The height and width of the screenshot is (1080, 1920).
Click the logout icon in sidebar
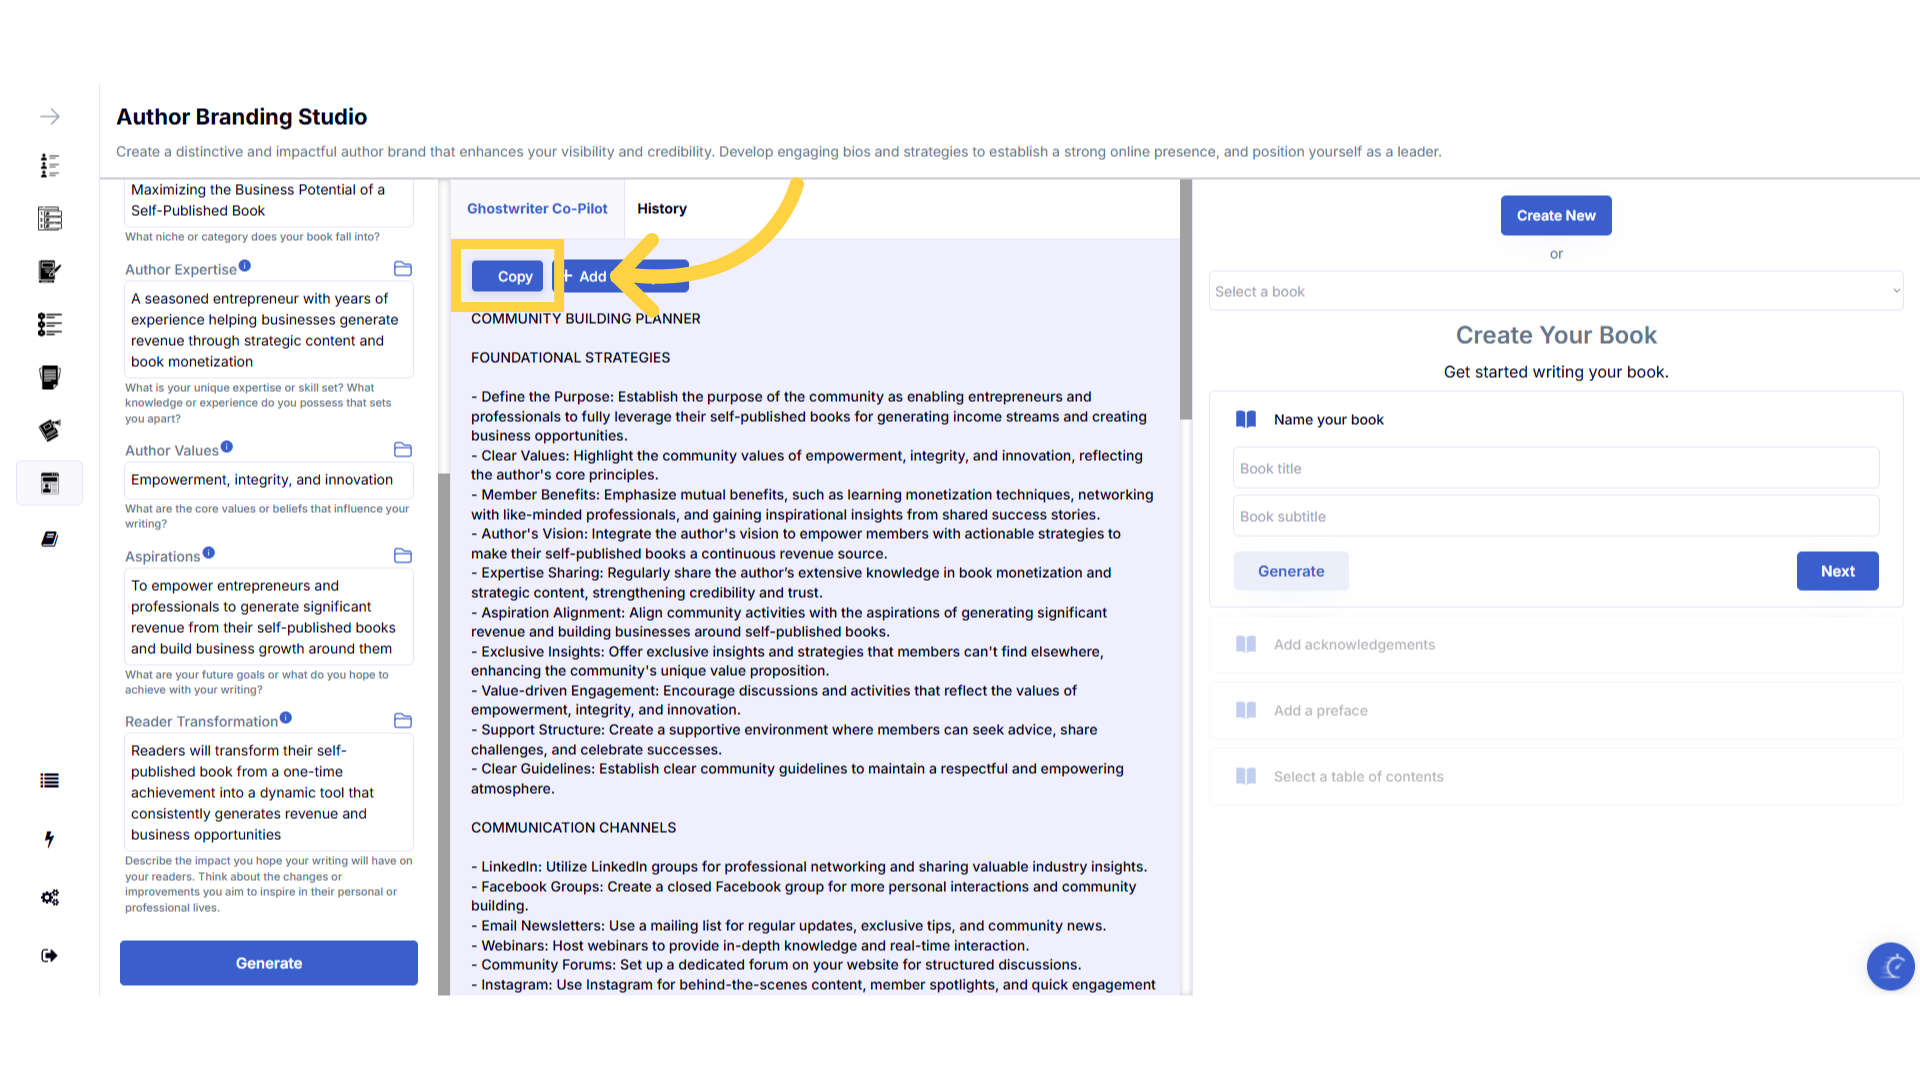50,956
